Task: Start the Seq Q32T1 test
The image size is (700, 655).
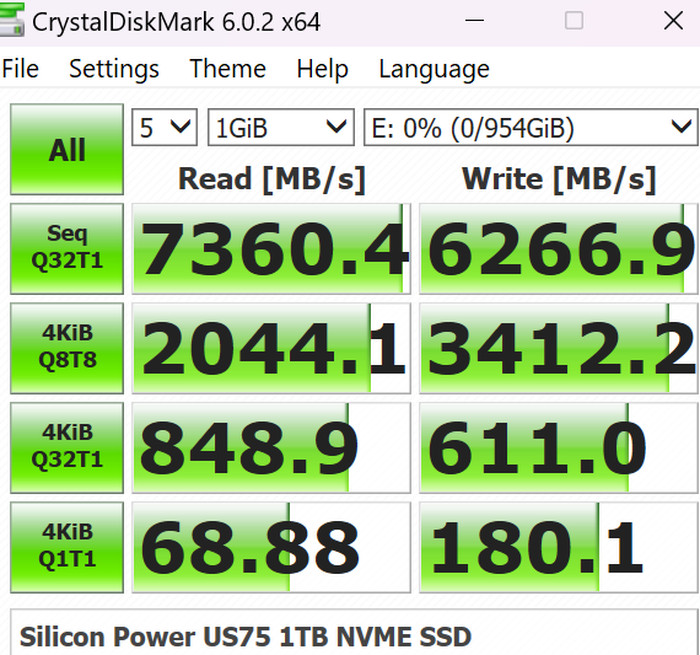Action: pyautogui.click(x=67, y=249)
